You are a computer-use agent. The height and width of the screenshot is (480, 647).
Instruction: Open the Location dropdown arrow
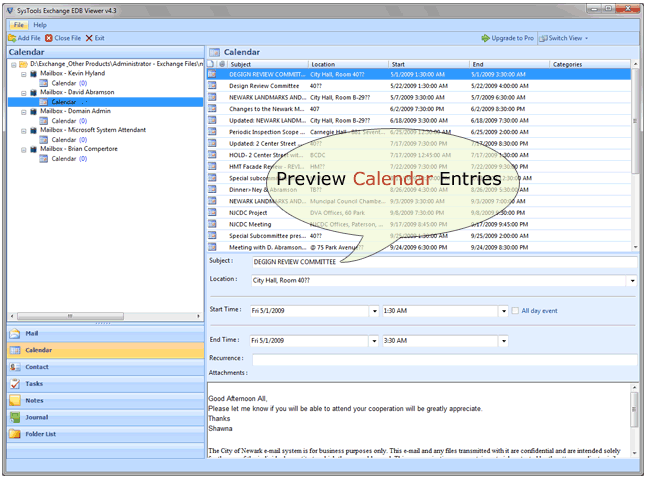[x=632, y=281]
